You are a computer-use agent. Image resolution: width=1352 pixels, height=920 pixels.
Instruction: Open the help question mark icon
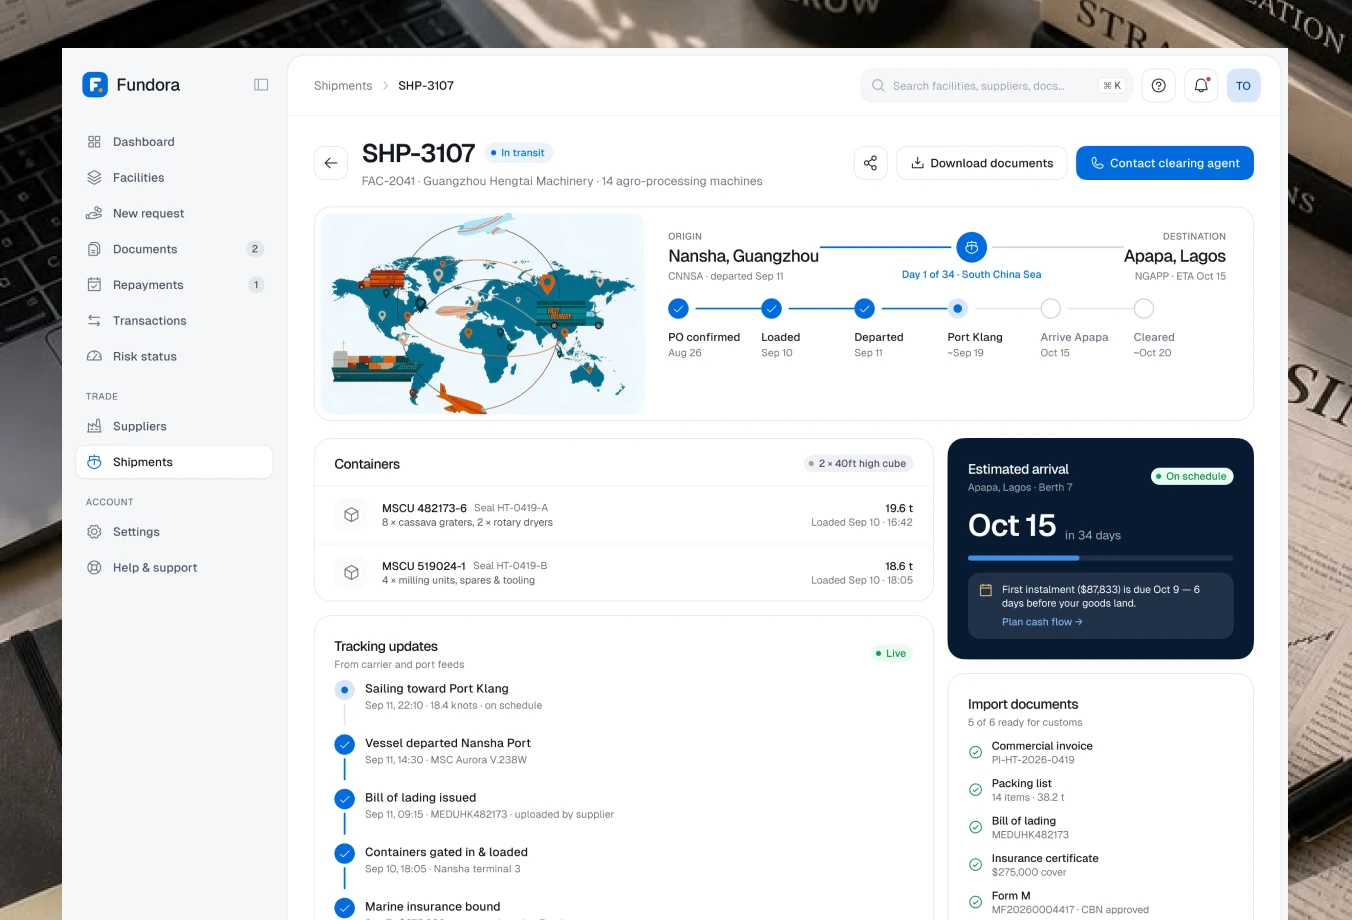pyautogui.click(x=1158, y=86)
